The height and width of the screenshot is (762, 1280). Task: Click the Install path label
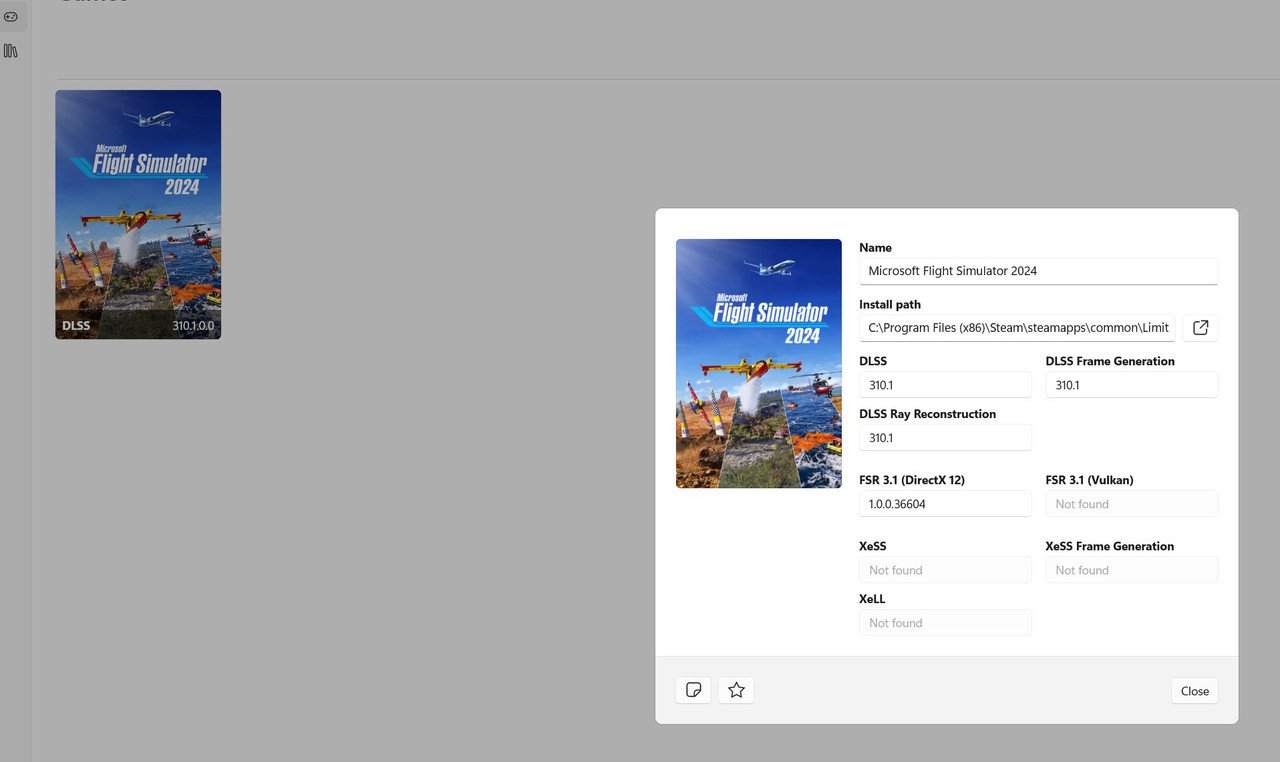tap(890, 304)
